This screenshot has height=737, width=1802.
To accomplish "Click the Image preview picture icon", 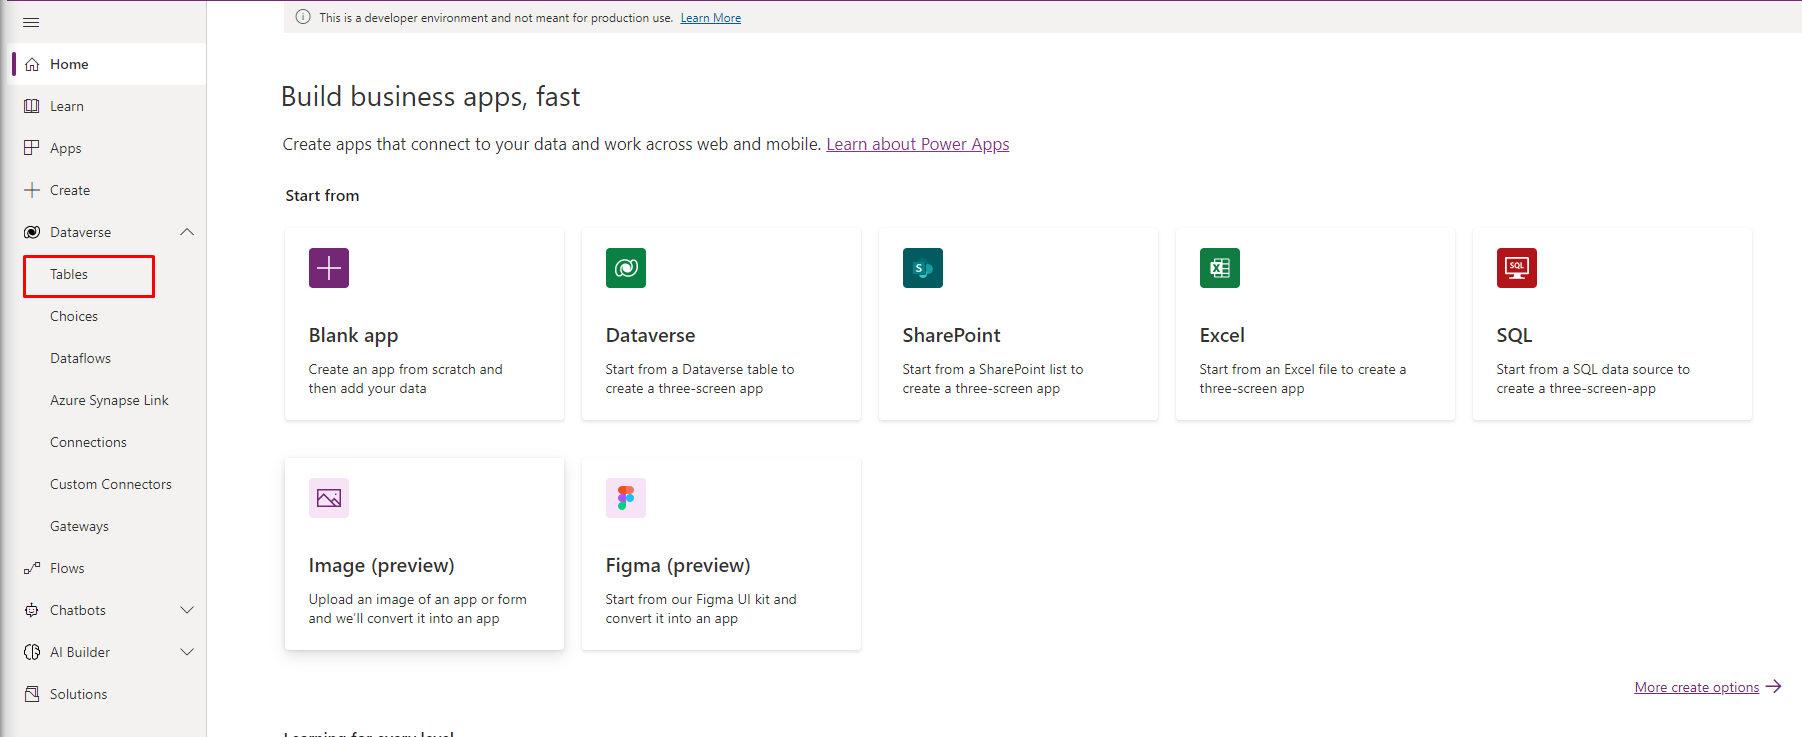I will (x=329, y=498).
